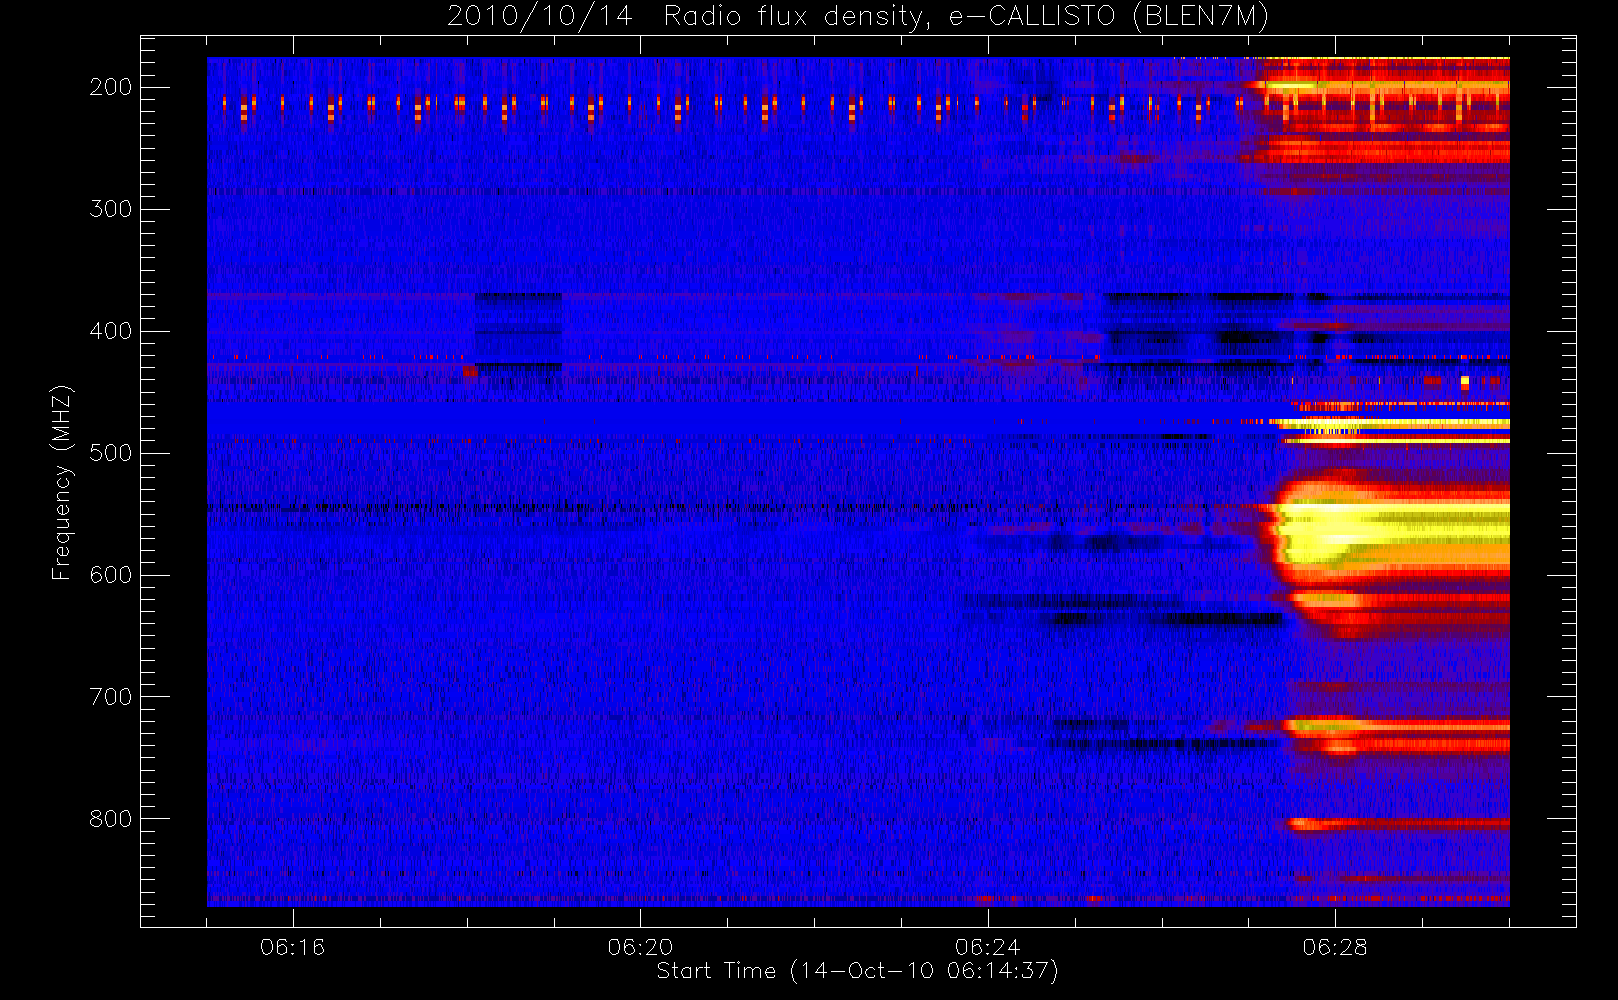Click the plot title '2010/10/14 Radio flux density'
The image size is (1618, 1000).
(x=858, y=17)
